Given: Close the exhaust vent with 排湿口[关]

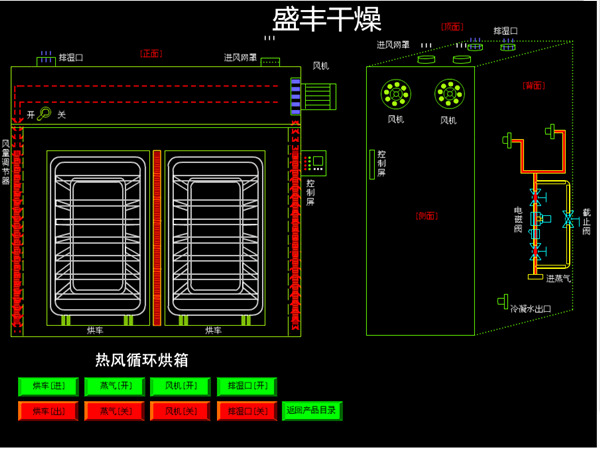Looking at the screenshot, I should tap(246, 410).
